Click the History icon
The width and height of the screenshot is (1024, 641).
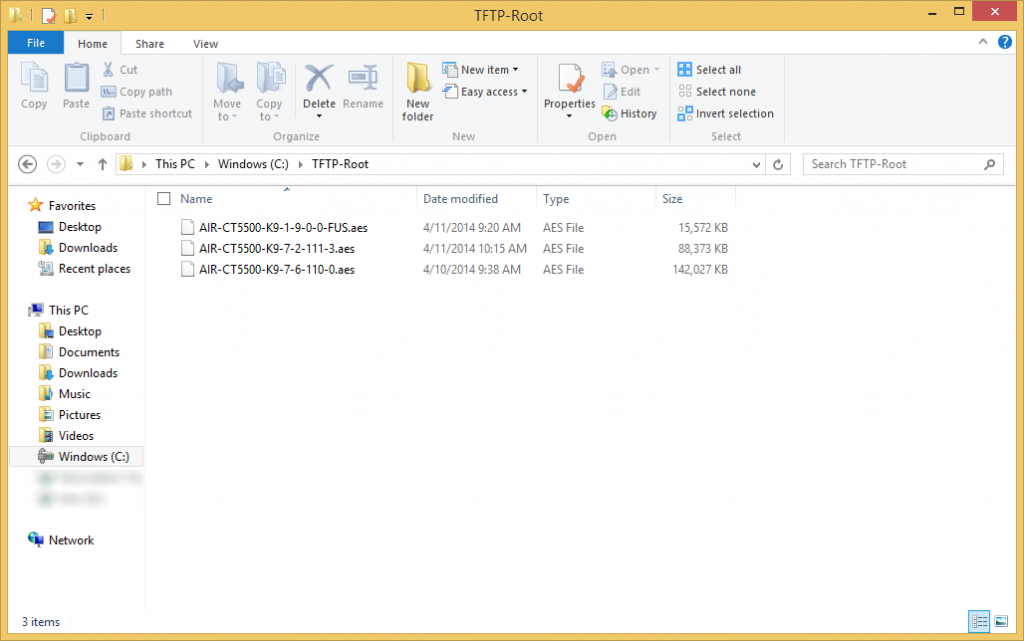tap(629, 113)
